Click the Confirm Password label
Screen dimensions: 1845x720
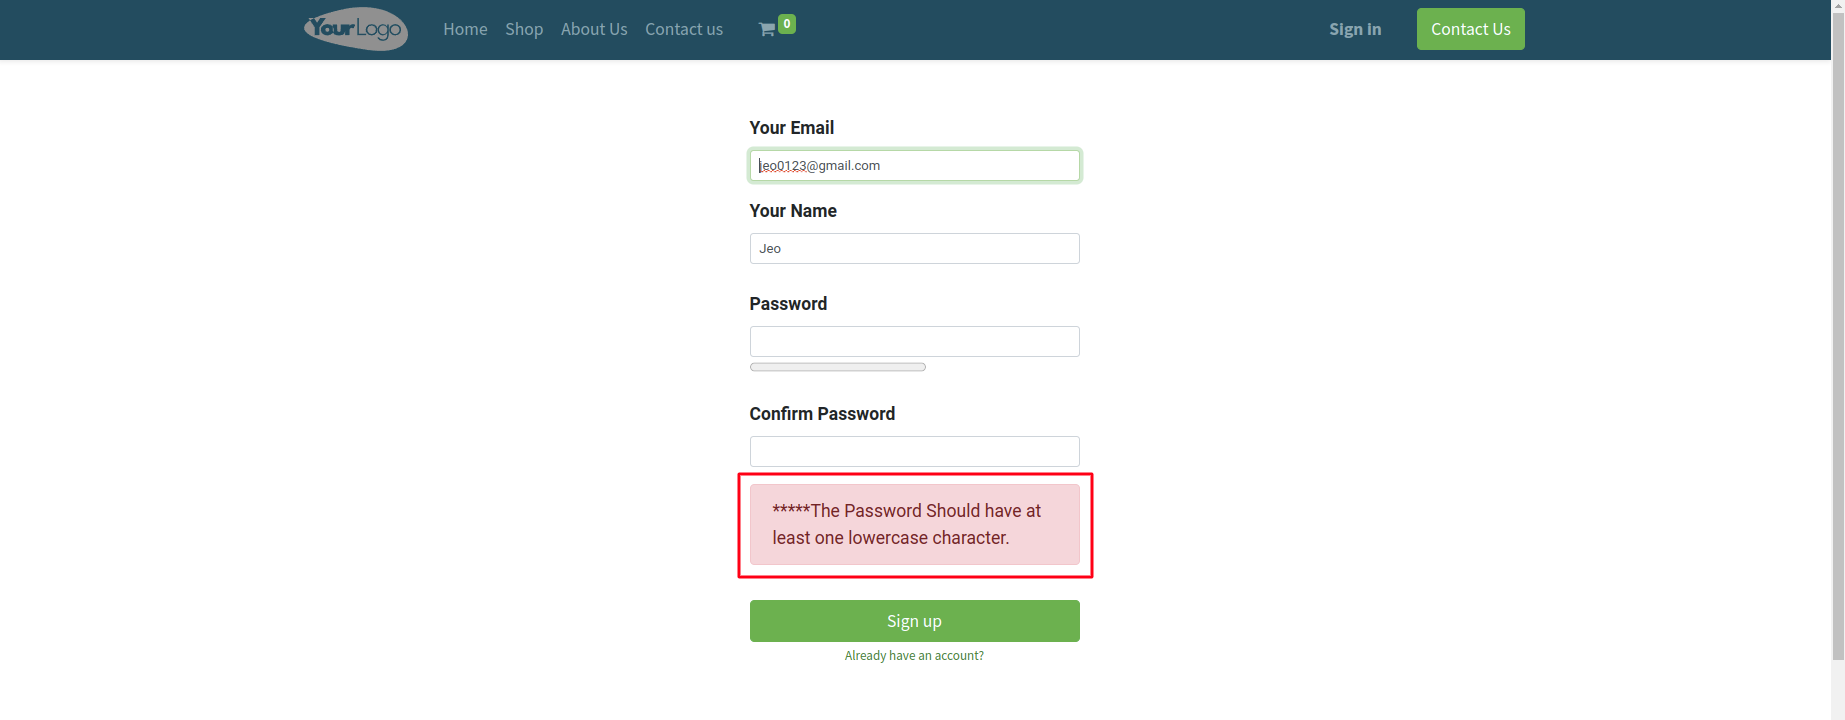point(822,414)
